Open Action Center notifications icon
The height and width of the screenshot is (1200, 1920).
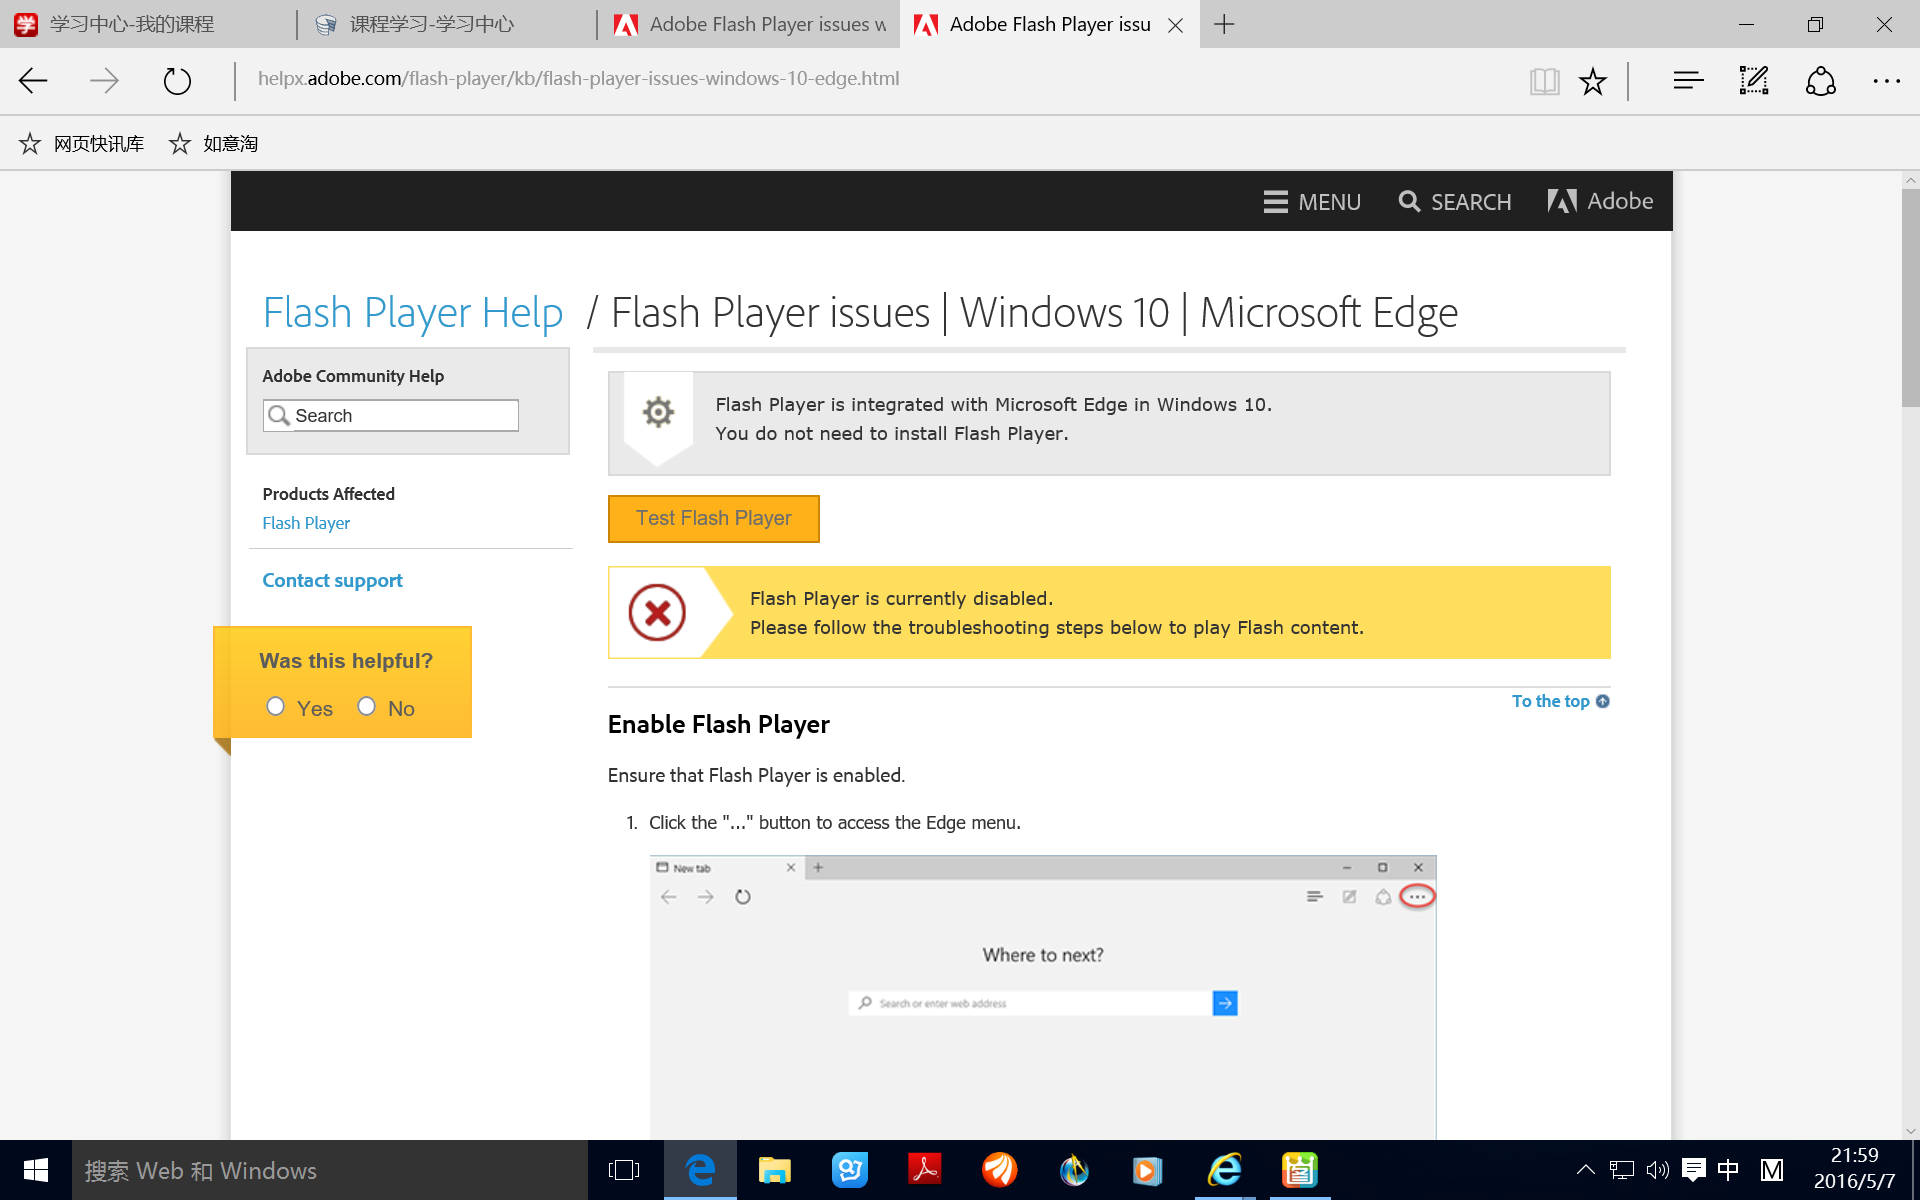click(x=1694, y=1170)
